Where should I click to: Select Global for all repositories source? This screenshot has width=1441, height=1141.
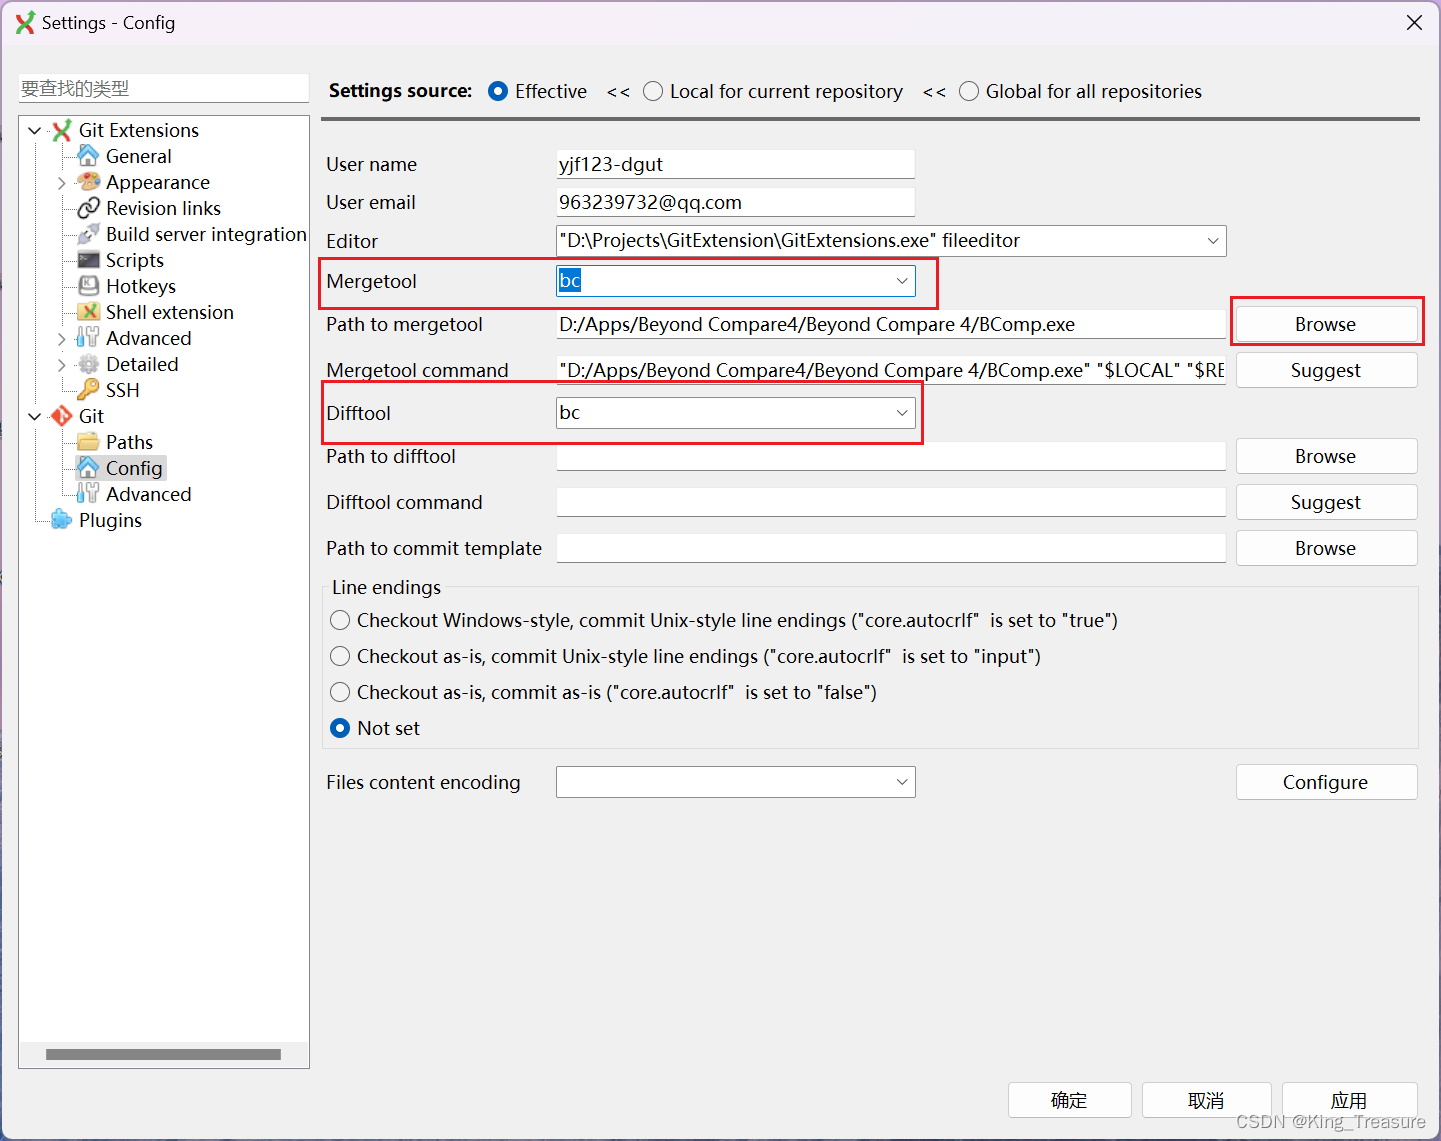[969, 91]
